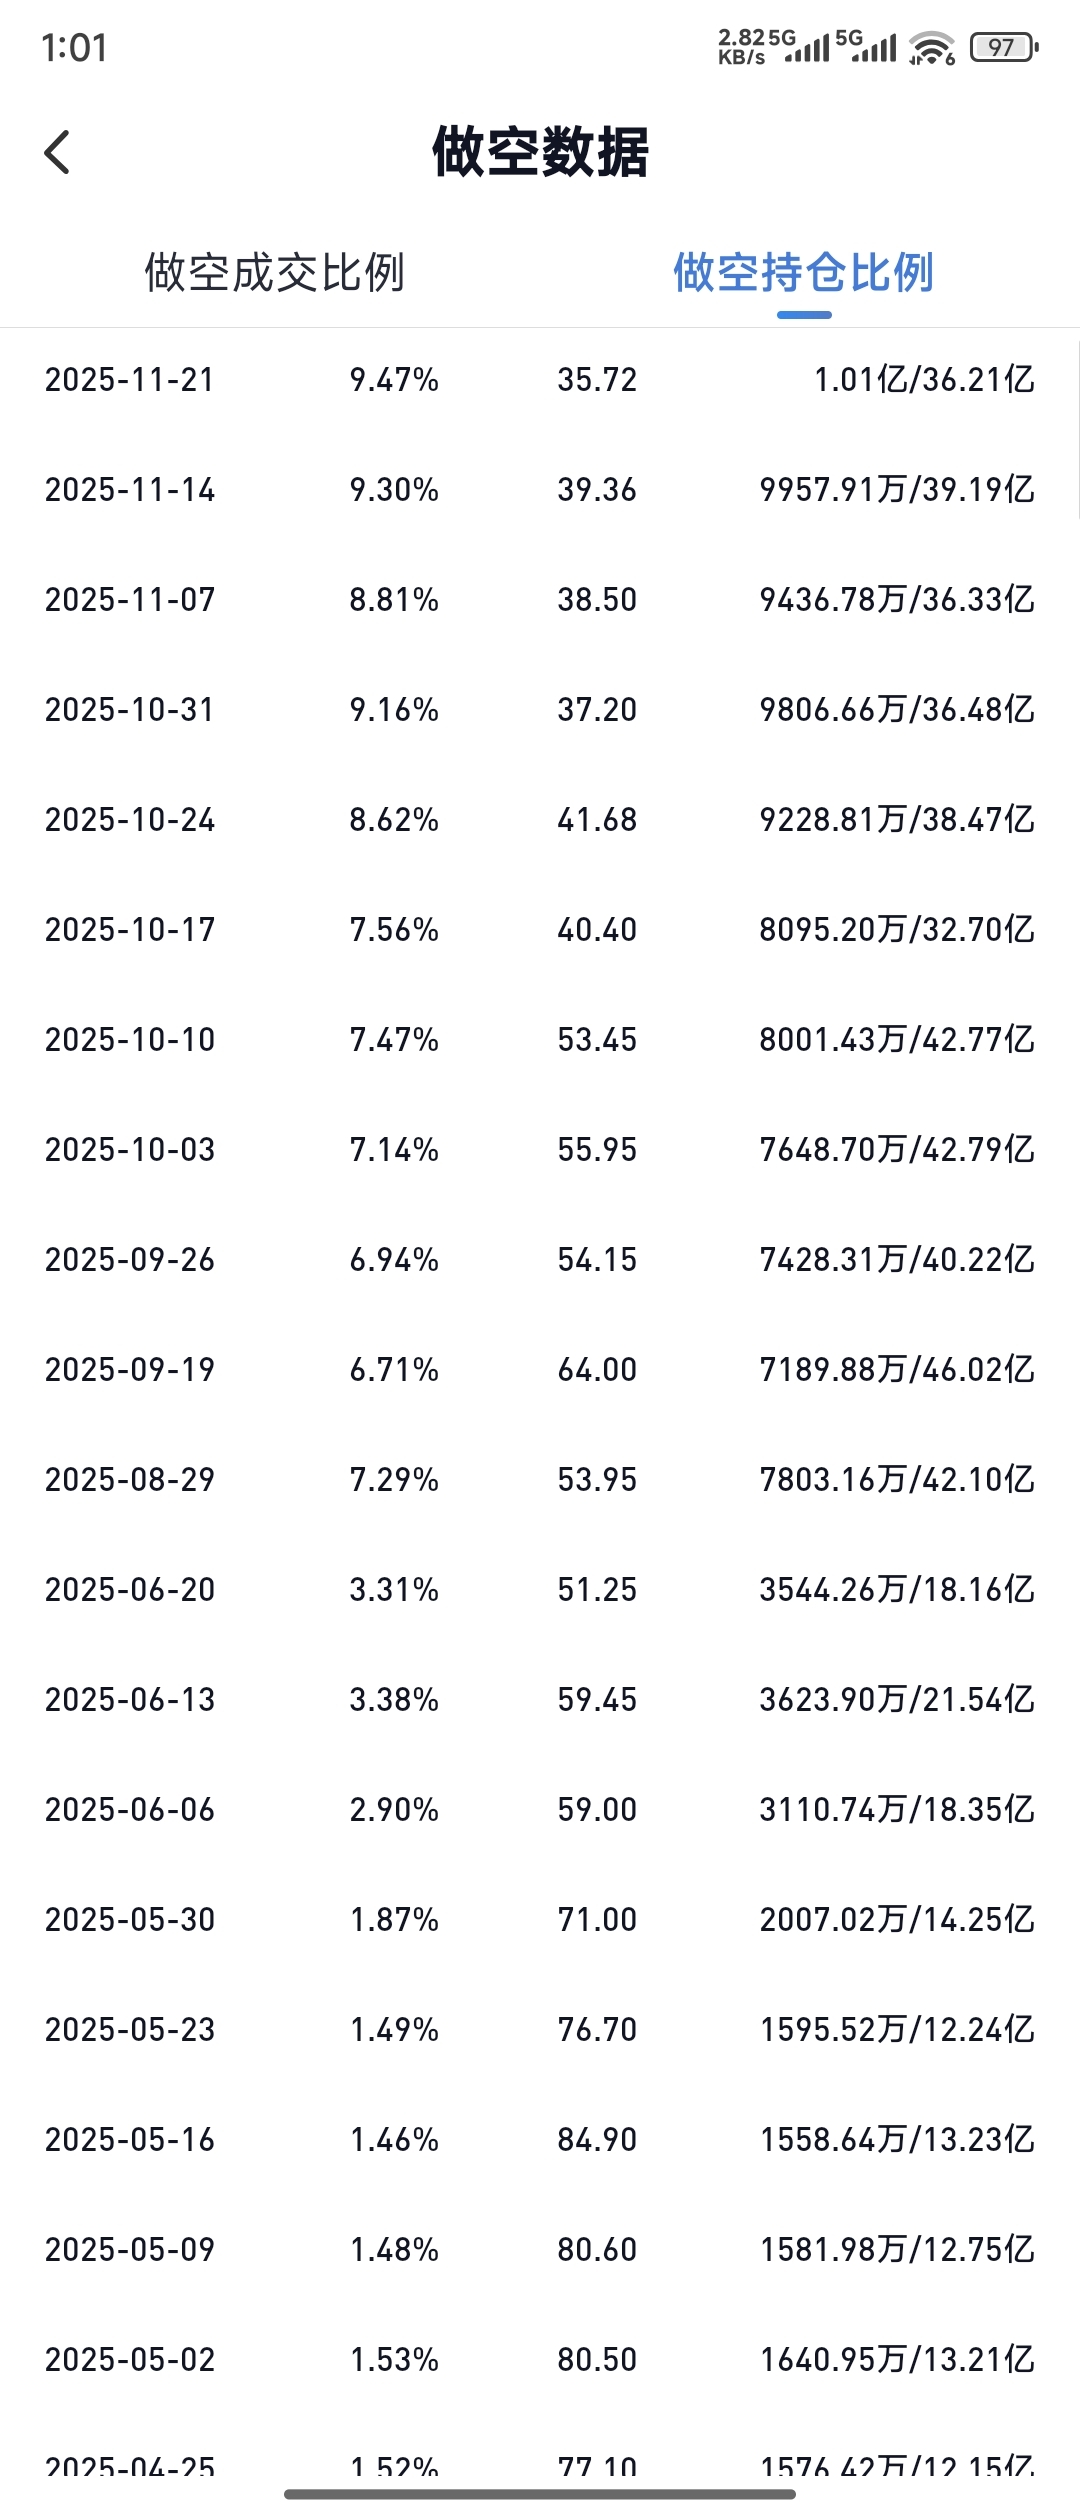Tap the 2025-06-06 date entry
Image resolution: width=1080 pixels, height=2520 pixels.
[130, 1810]
